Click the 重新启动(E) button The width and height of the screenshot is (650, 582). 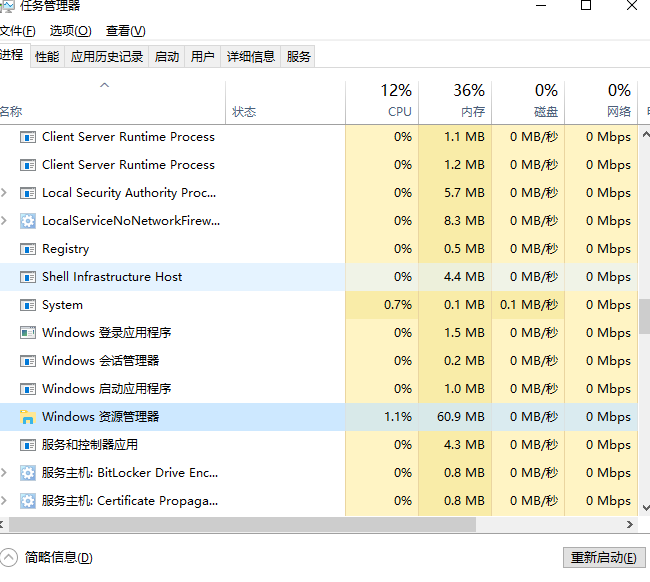(x=604, y=558)
